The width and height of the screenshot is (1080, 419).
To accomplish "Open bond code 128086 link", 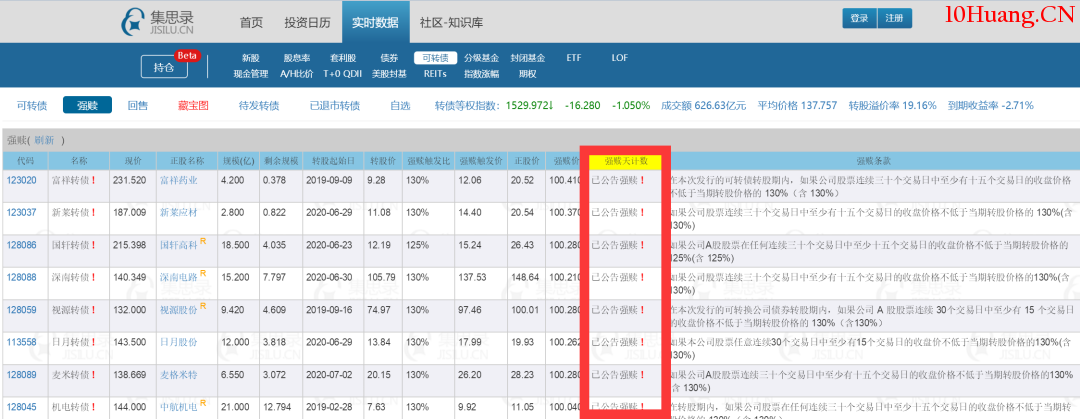I will click(21, 245).
